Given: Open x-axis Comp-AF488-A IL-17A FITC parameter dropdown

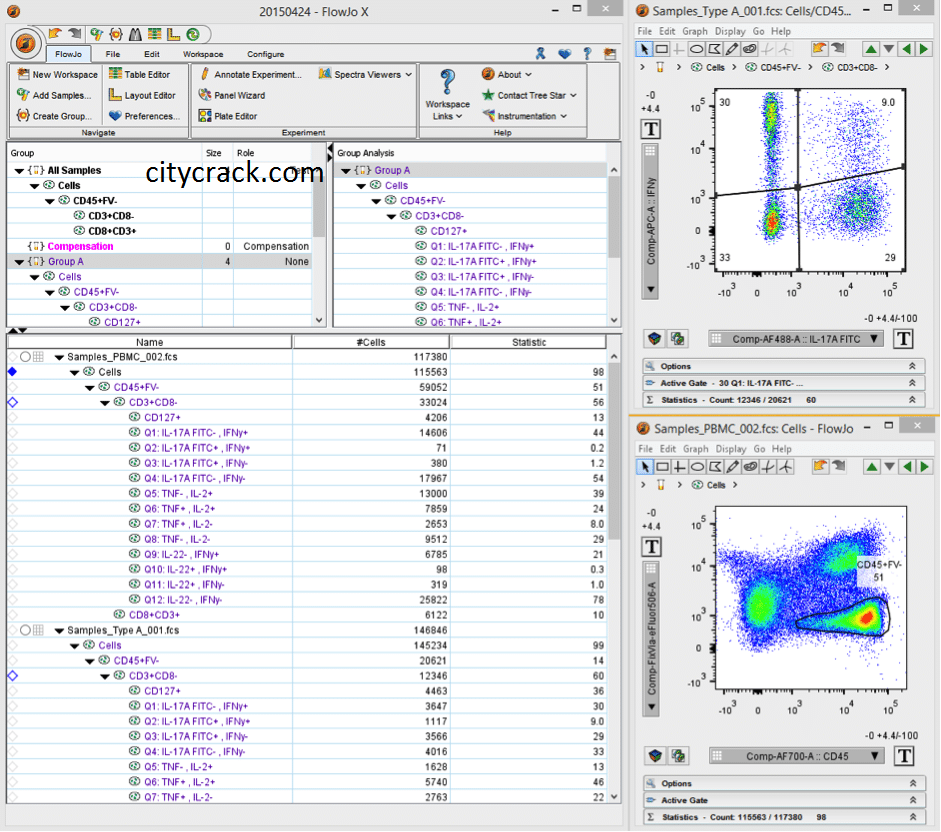Looking at the screenshot, I should pyautogui.click(x=796, y=339).
